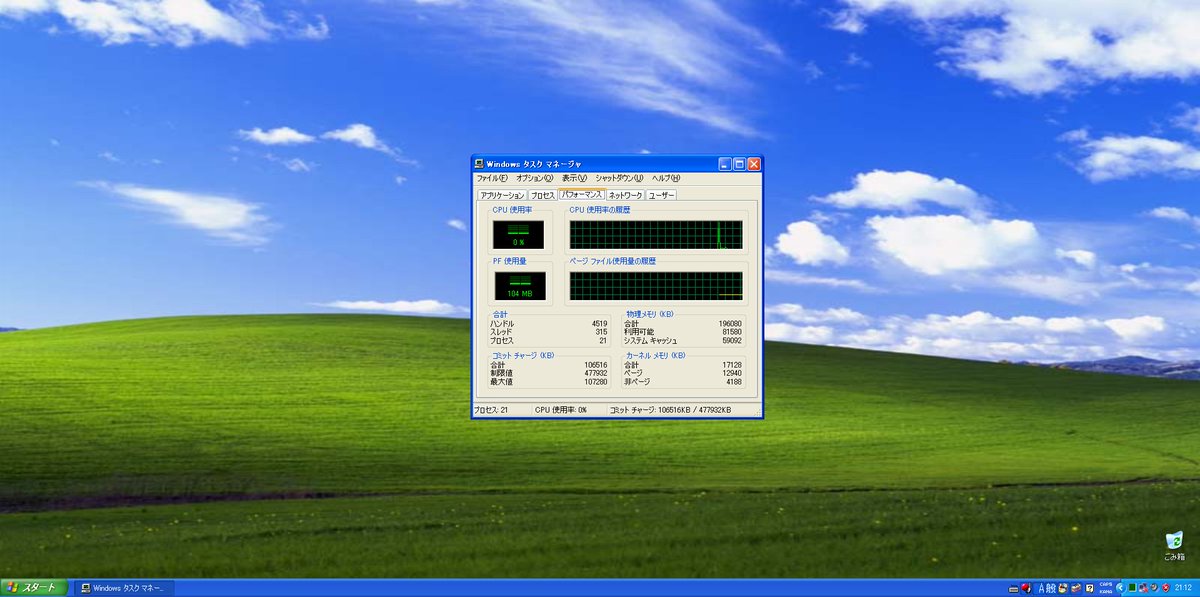Click the システム キャッシュ value 59092
Screen dimensions: 1200x597
732,340
